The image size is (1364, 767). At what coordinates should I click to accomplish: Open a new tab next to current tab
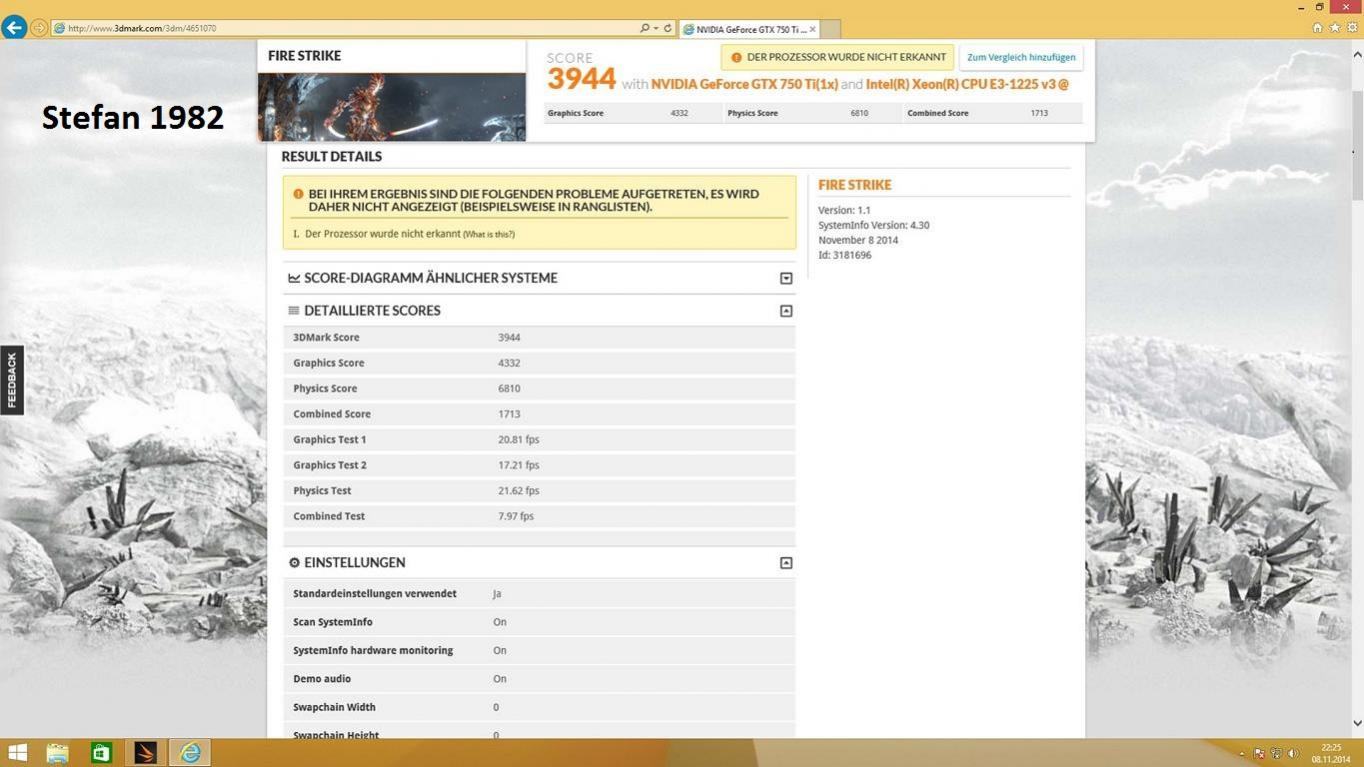point(830,29)
